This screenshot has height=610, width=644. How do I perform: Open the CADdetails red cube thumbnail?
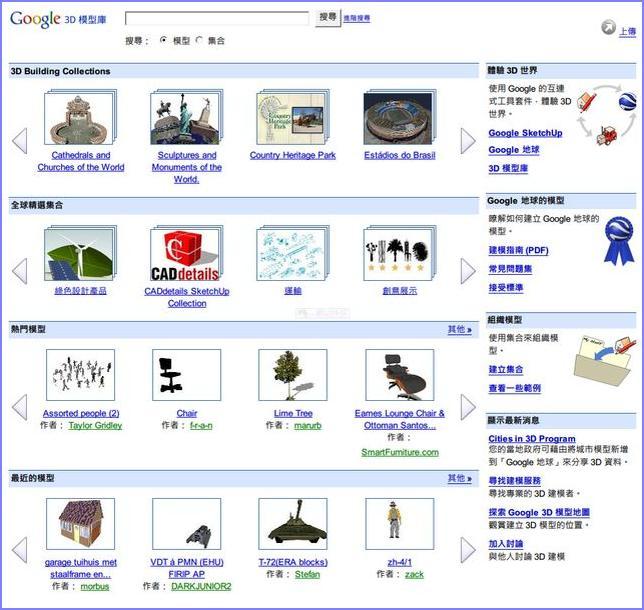point(186,253)
